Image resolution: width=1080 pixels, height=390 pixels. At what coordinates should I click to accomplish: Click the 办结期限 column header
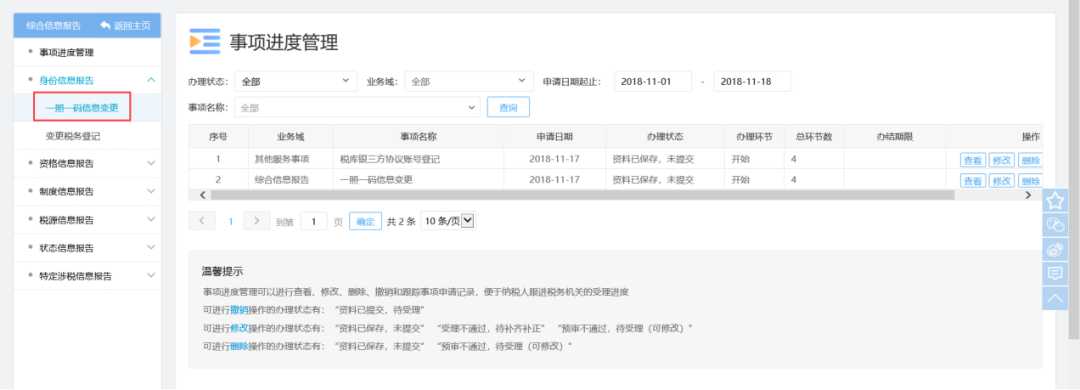point(894,136)
